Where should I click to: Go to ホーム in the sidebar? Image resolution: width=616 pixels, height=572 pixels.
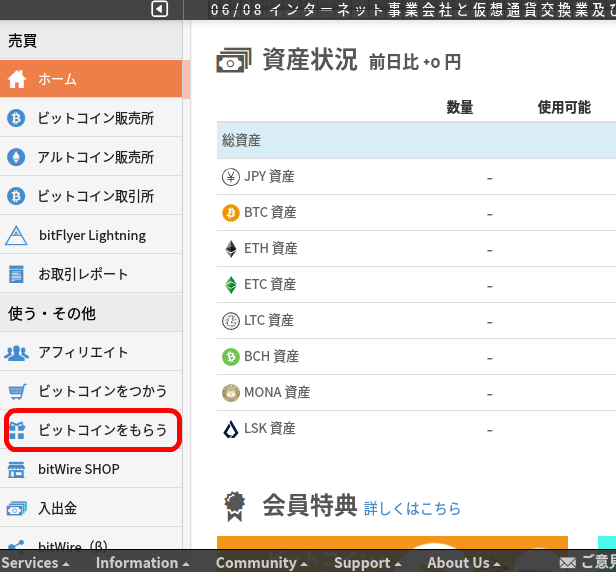pyautogui.click(x=91, y=79)
